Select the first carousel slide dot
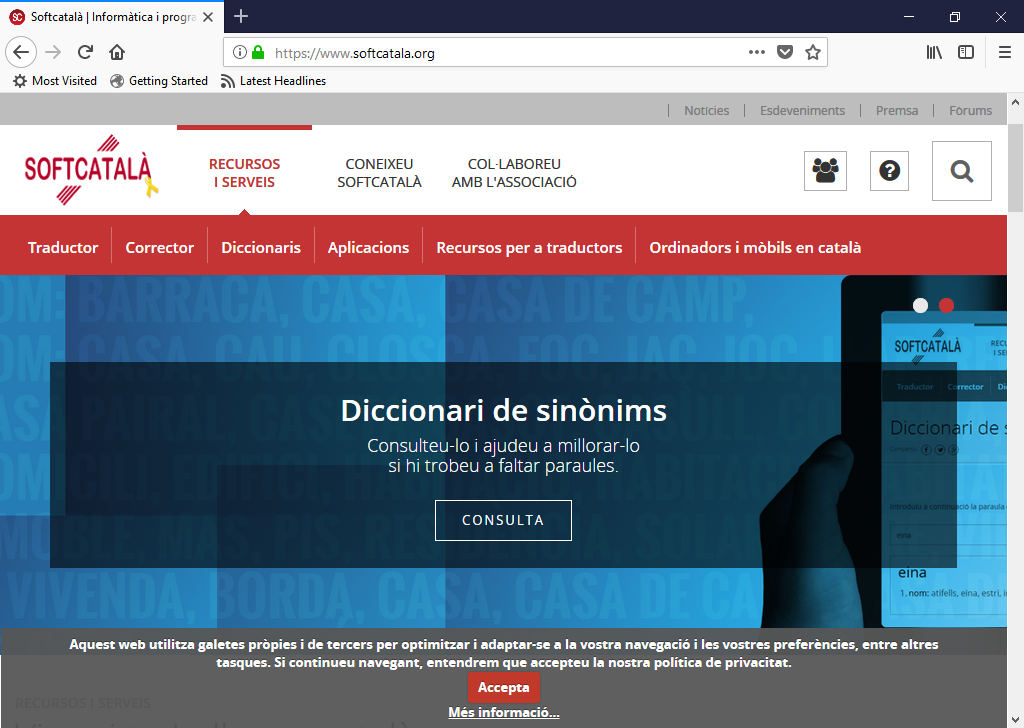 coord(920,306)
